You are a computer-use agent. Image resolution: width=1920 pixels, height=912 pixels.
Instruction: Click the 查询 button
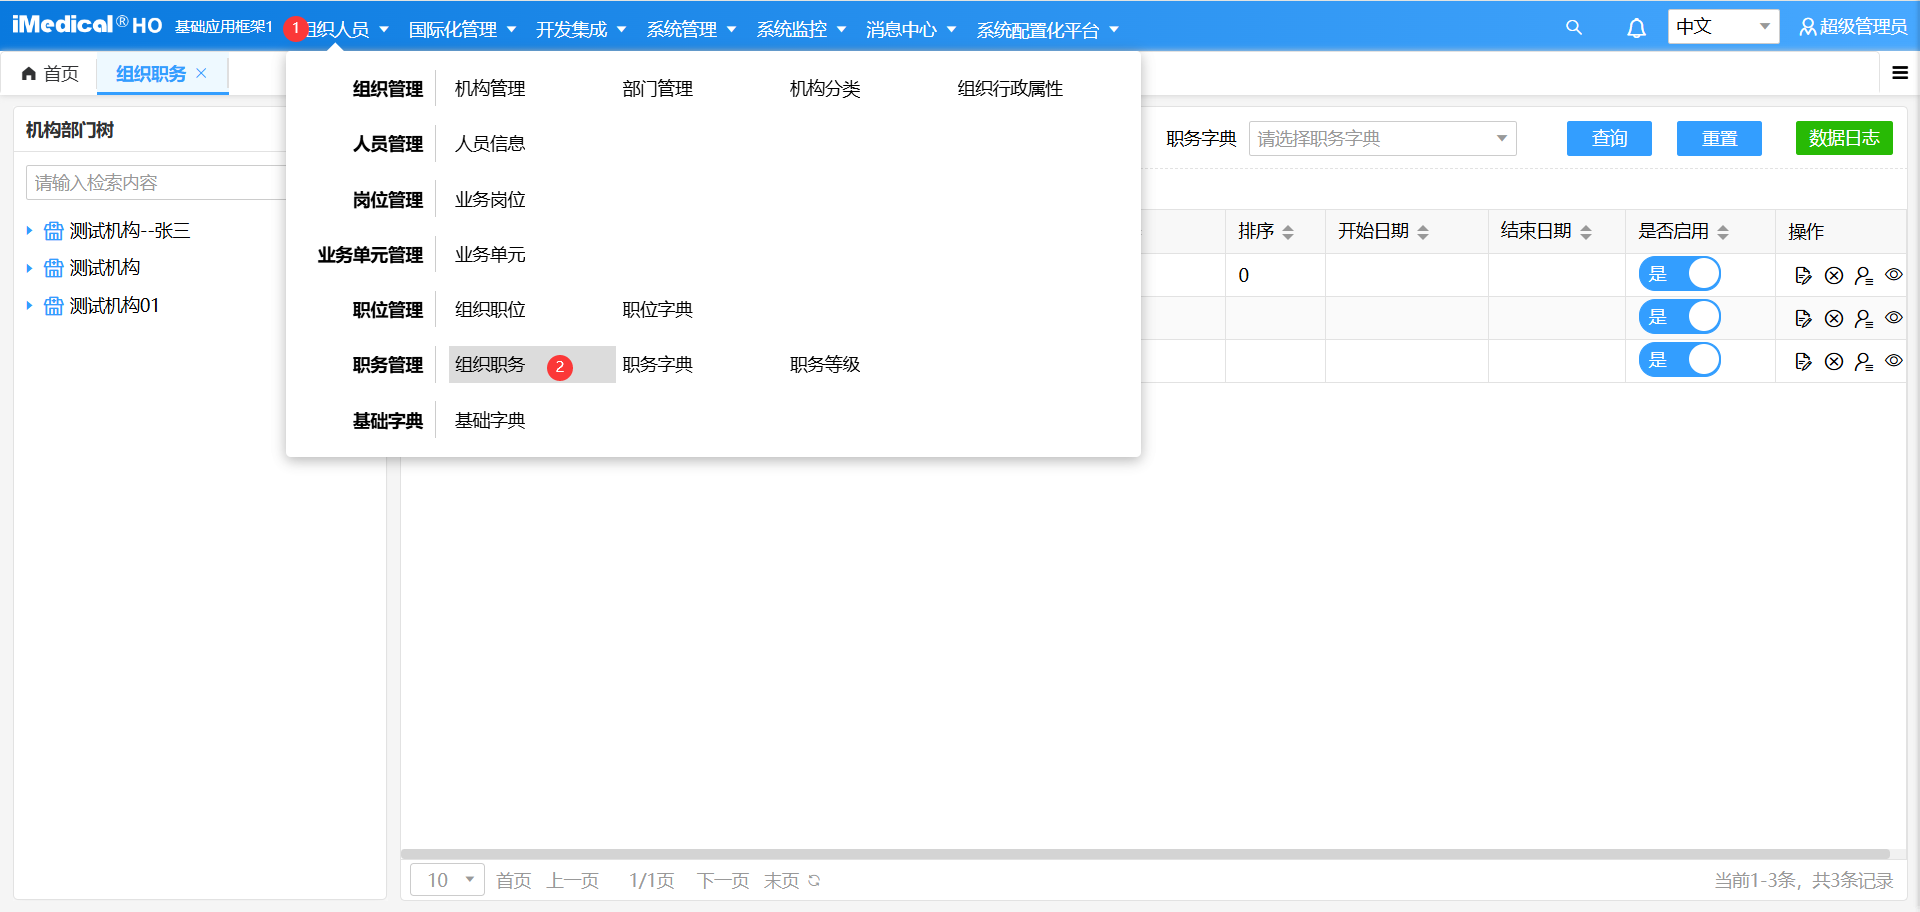point(1609,138)
